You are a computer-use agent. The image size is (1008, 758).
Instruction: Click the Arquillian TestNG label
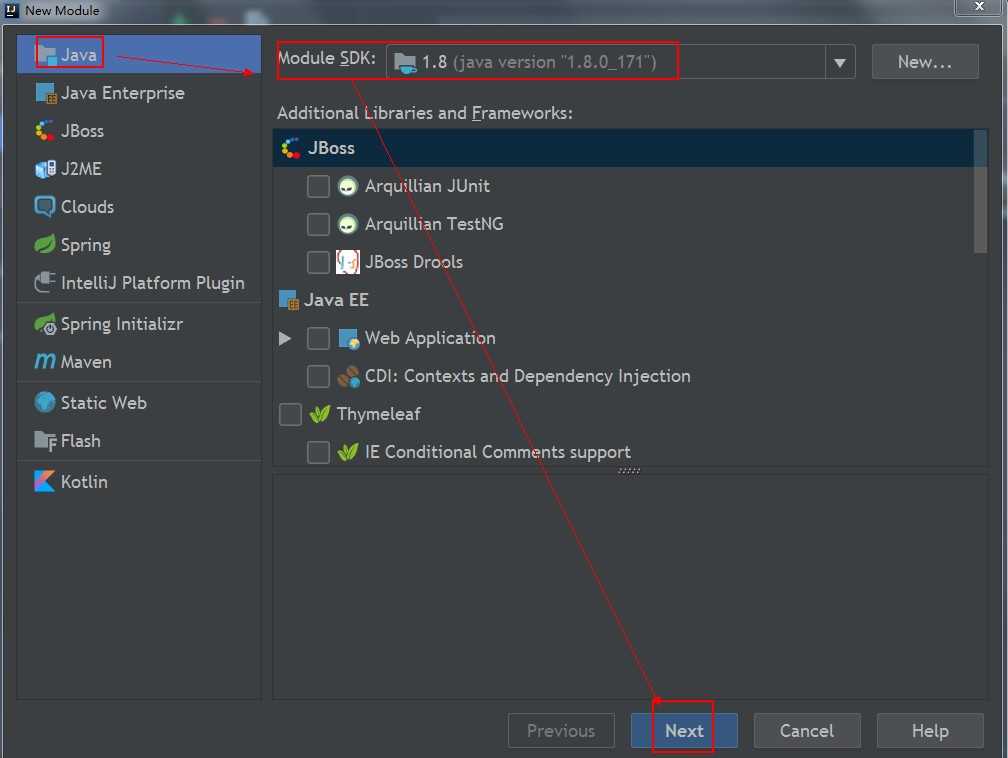[x=434, y=224]
